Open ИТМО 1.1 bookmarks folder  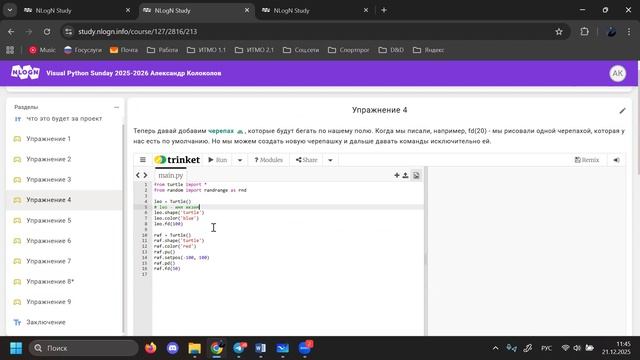[206, 50]
